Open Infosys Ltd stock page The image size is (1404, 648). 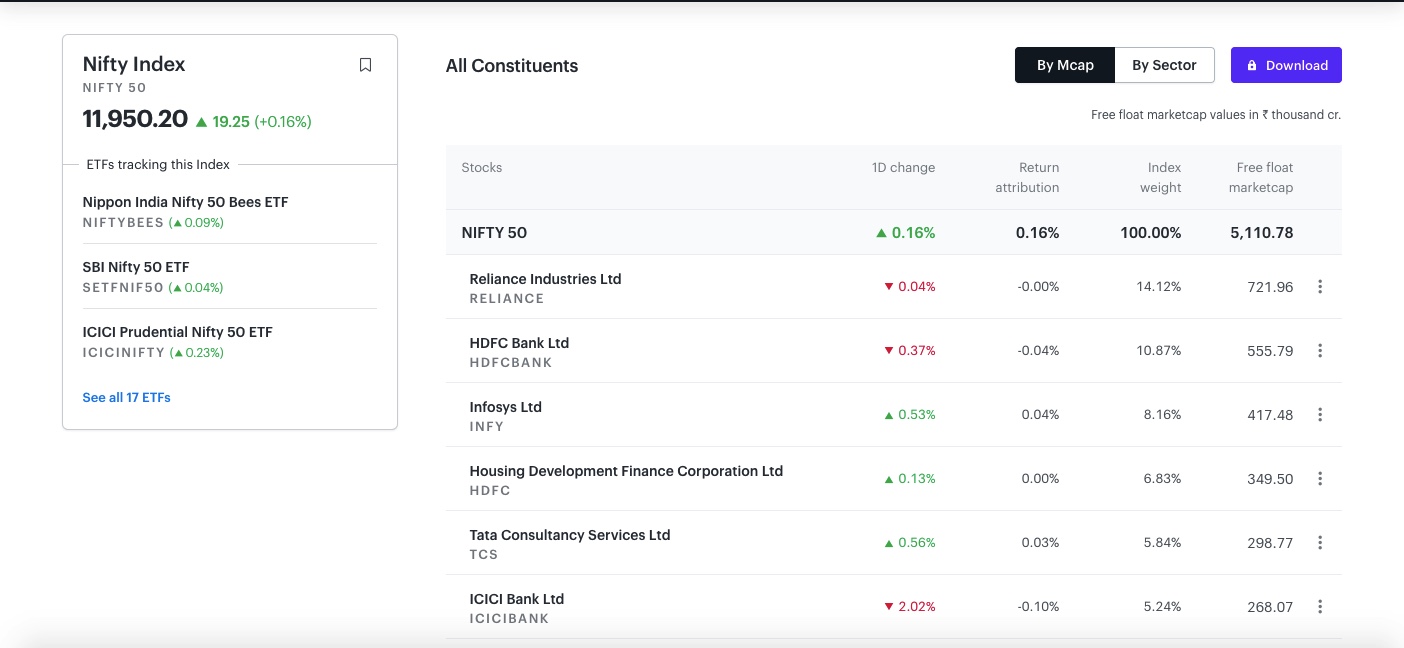[505, 407]
